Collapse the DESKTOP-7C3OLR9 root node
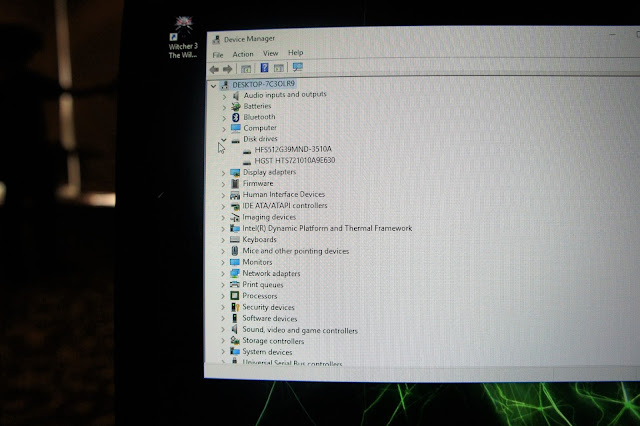Screen dimensions: 640x426 tap(213, 86)
